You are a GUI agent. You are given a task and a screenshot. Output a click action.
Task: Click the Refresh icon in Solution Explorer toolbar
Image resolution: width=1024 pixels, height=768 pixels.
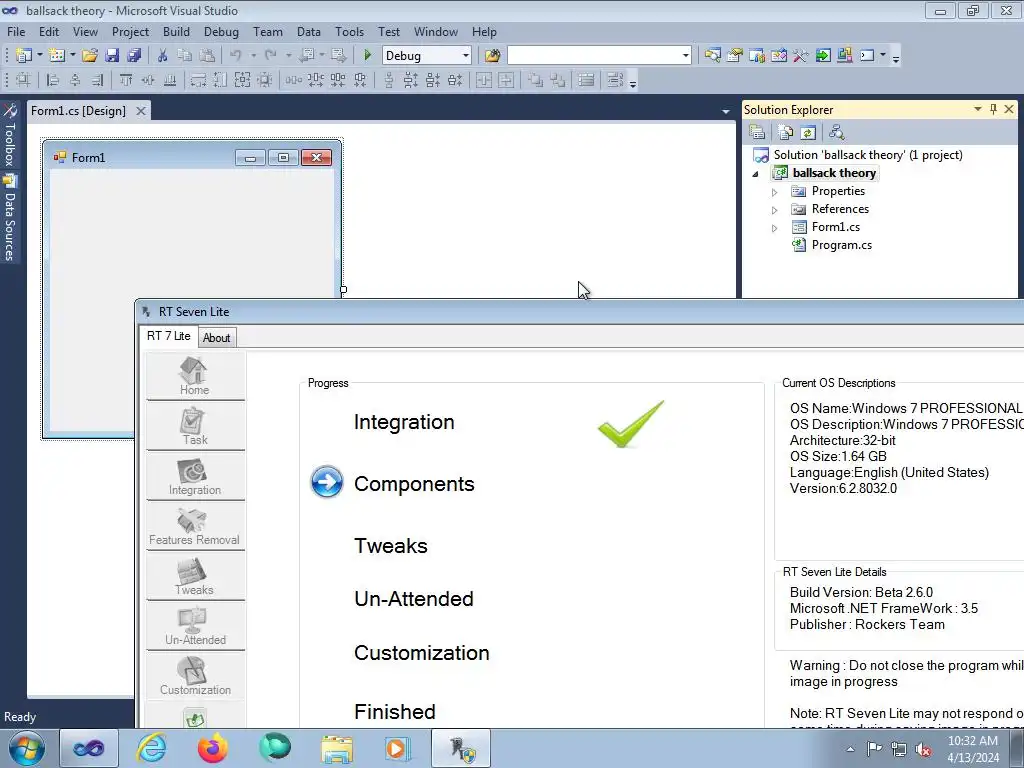[x=808, y=133]
